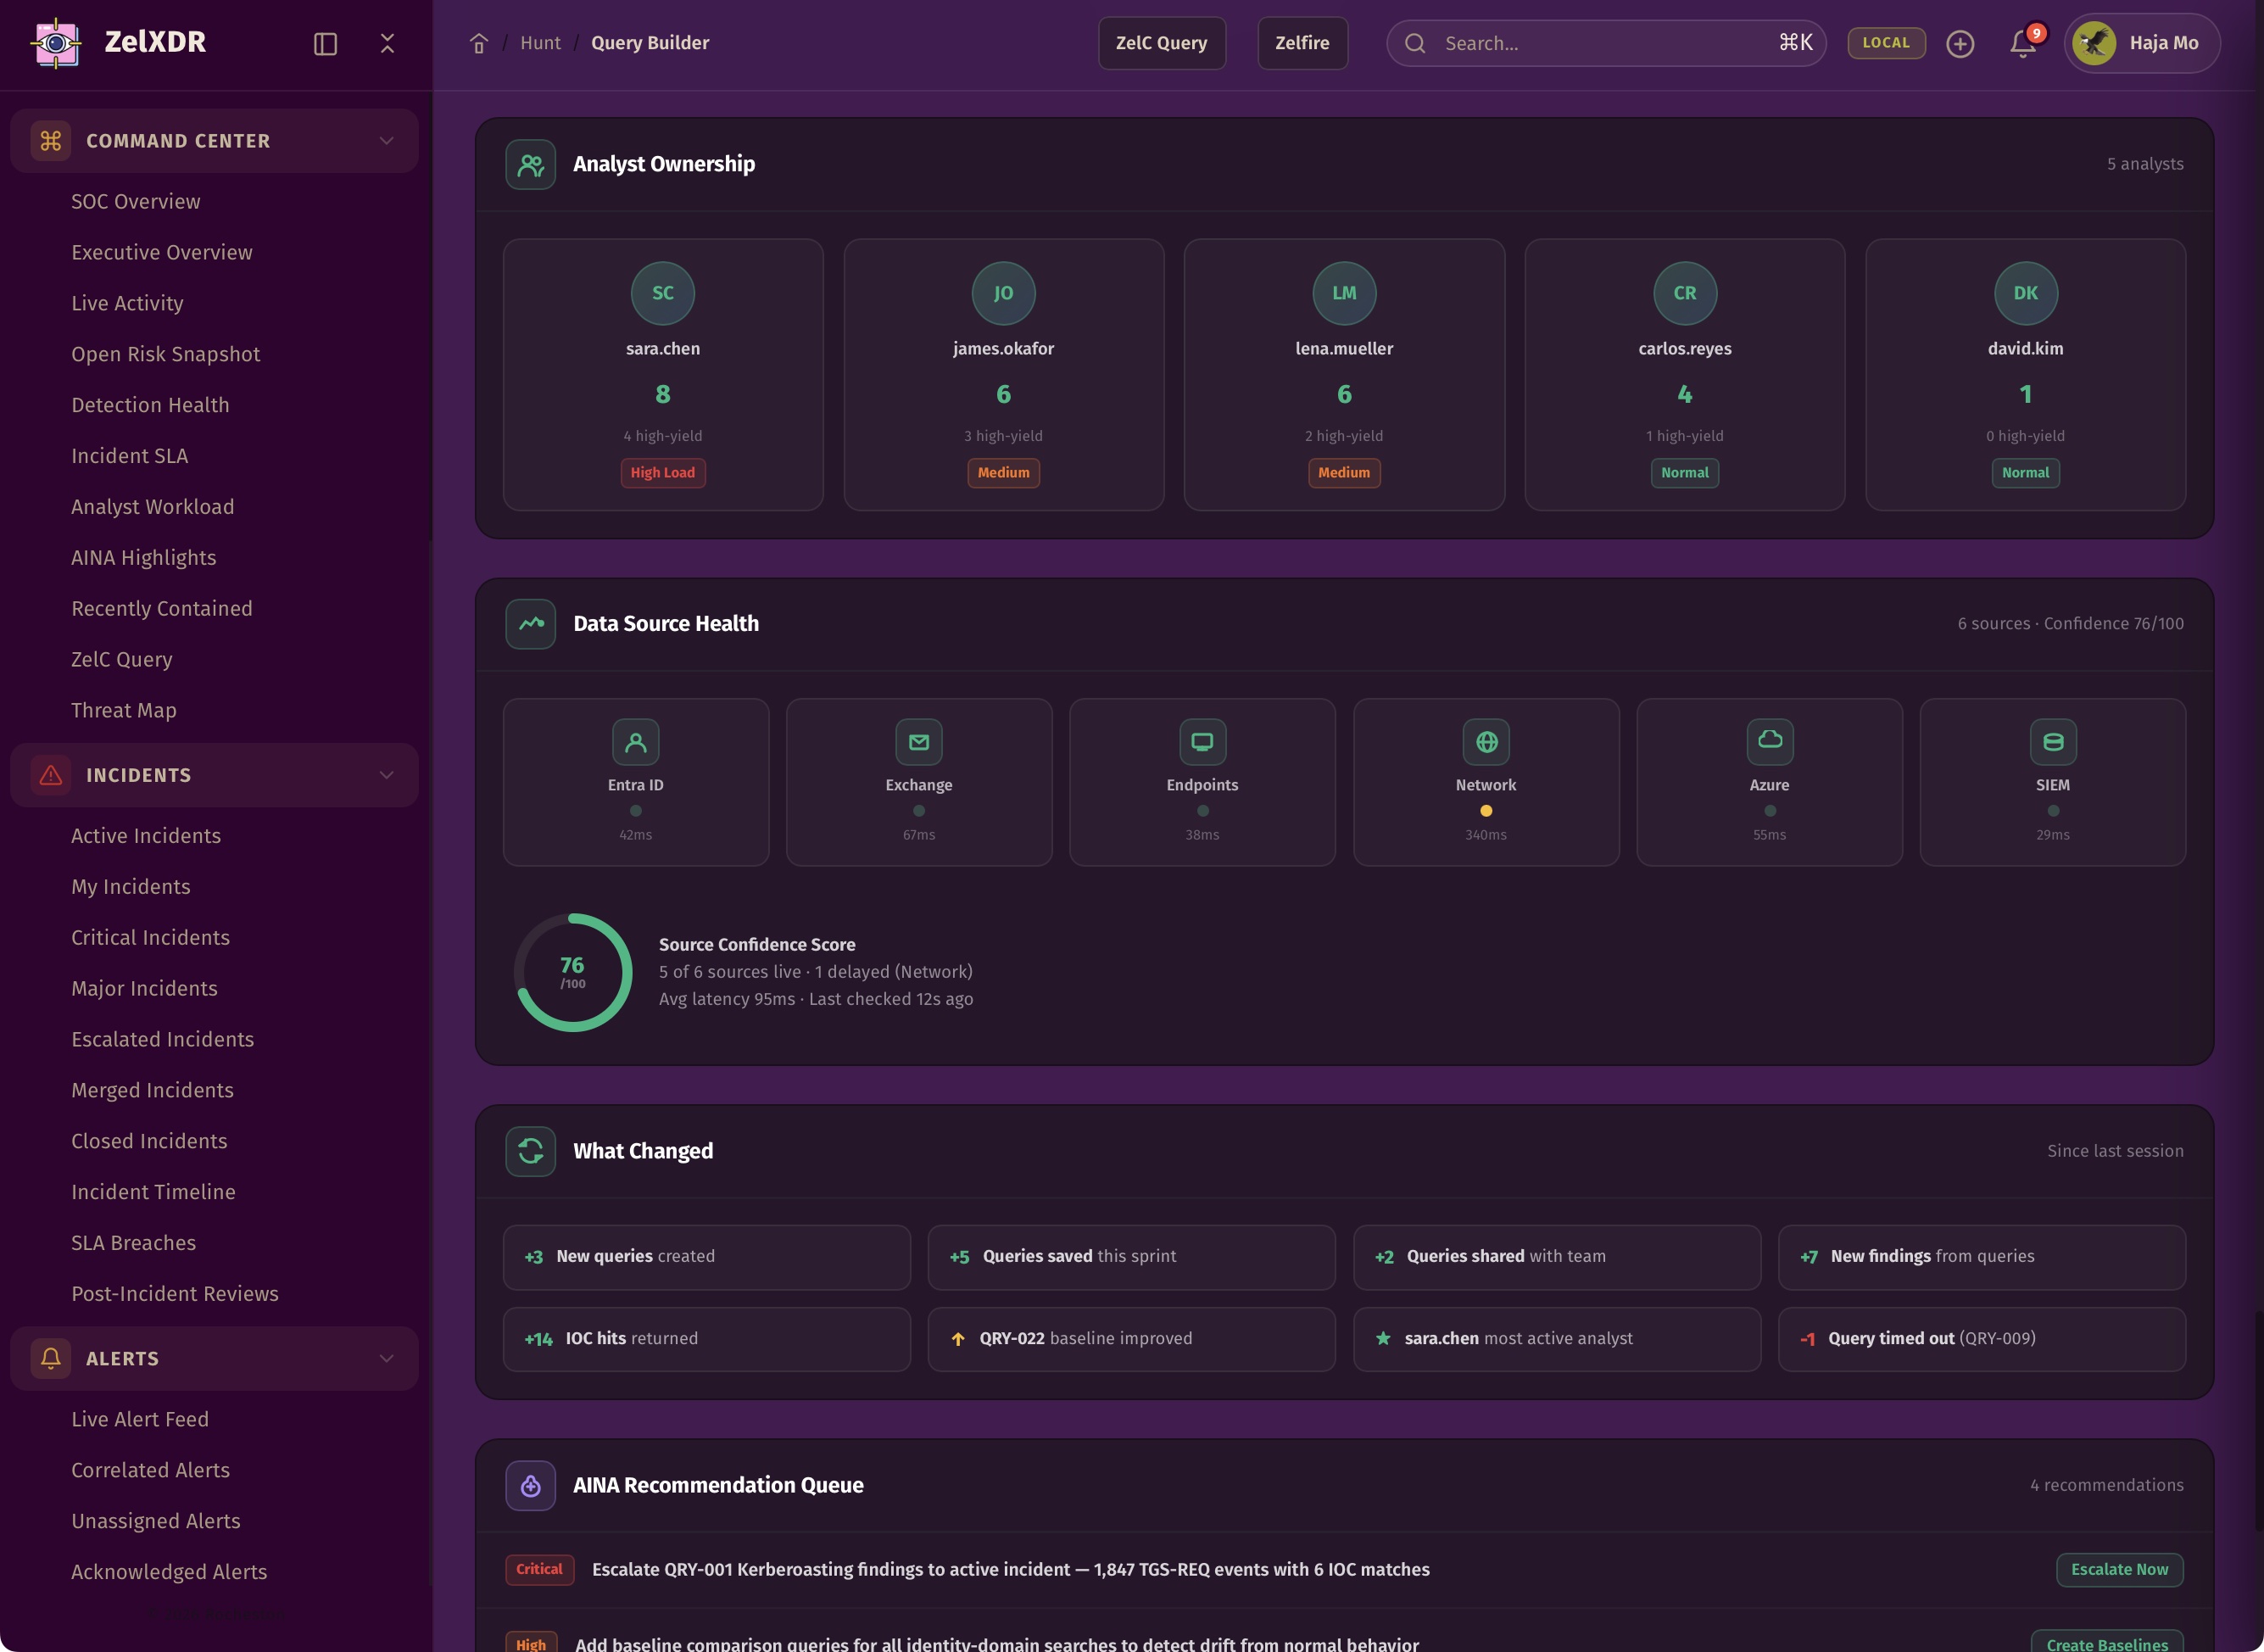Click the Entra ID user icon
Screen dimensions: 2264x1652
pyautogui.click(x=635, y=742)
